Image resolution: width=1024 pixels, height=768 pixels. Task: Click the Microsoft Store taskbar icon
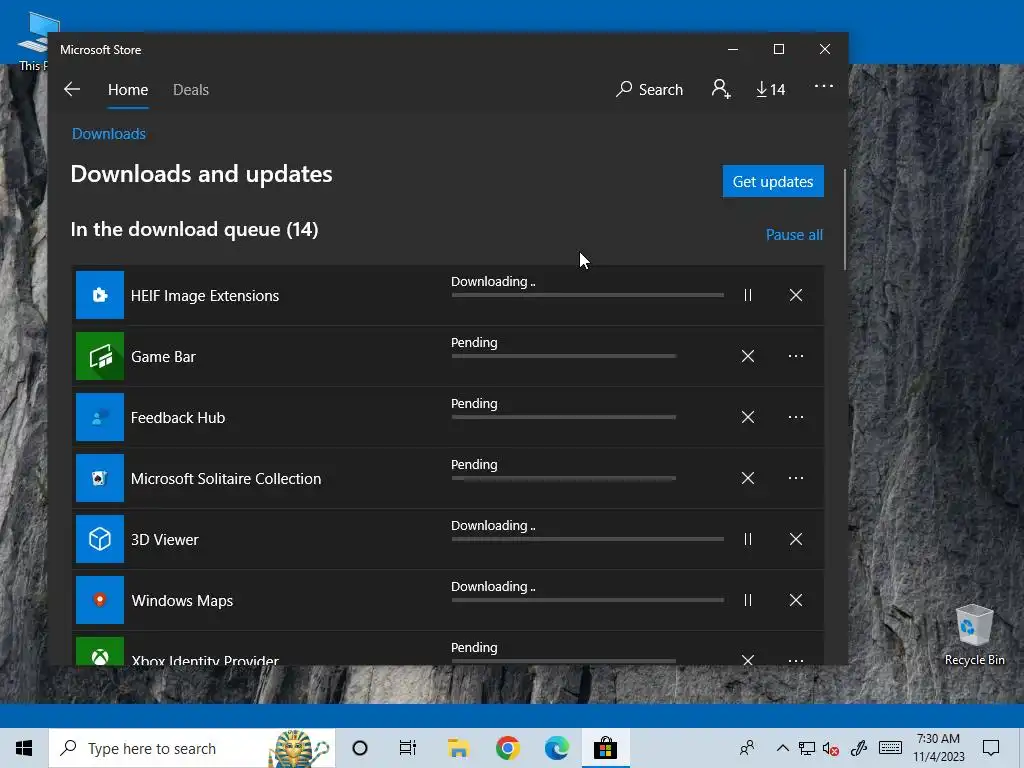[x=605, y=748]
